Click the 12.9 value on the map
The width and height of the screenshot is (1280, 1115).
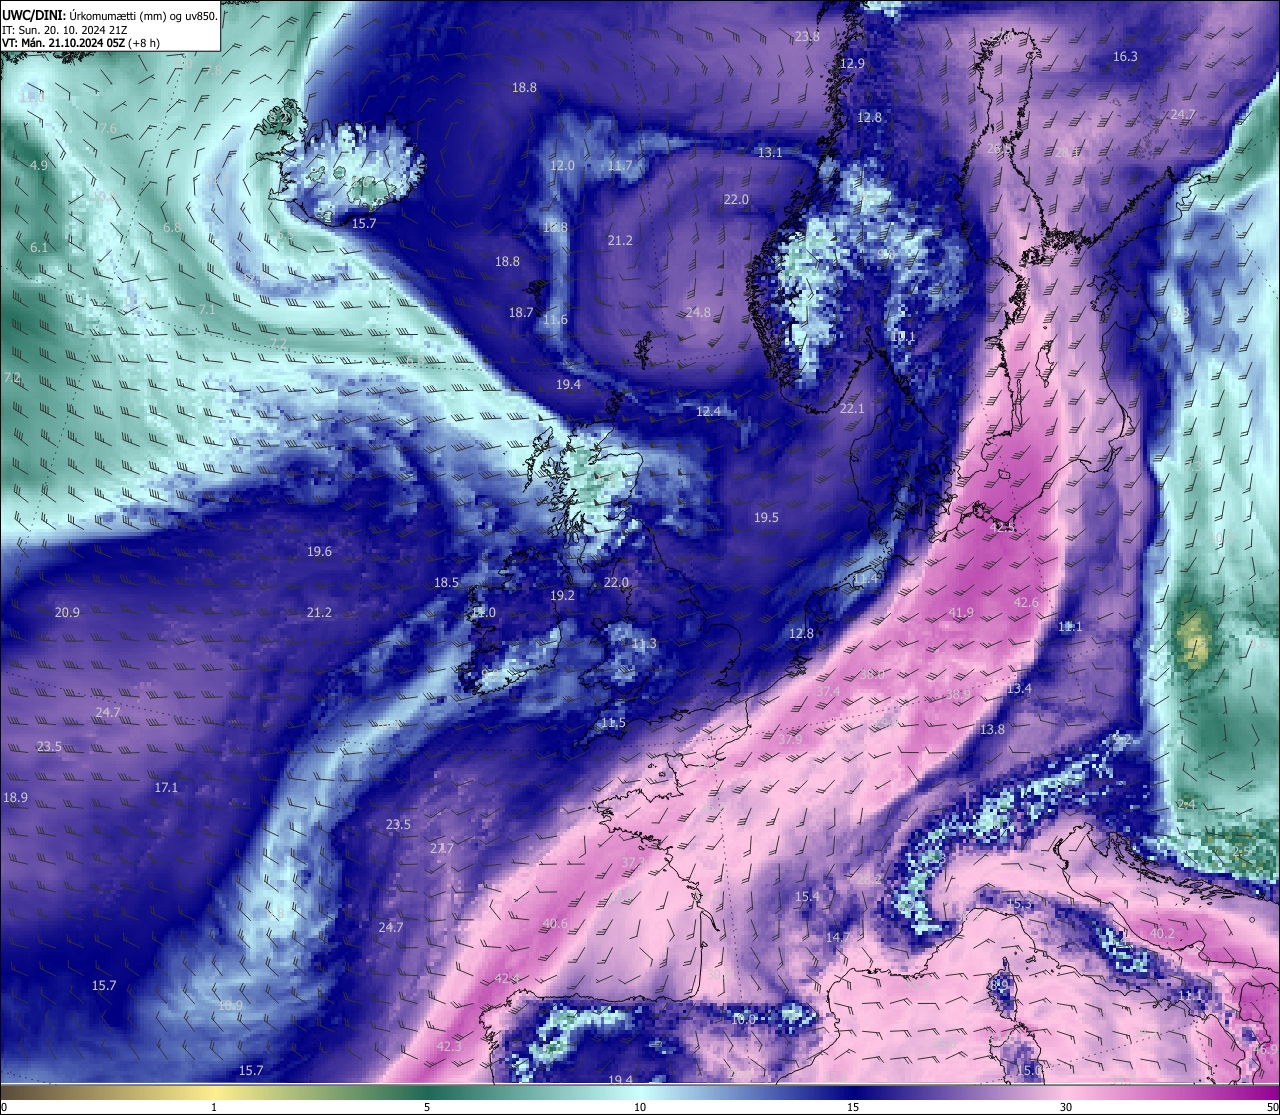852,63
